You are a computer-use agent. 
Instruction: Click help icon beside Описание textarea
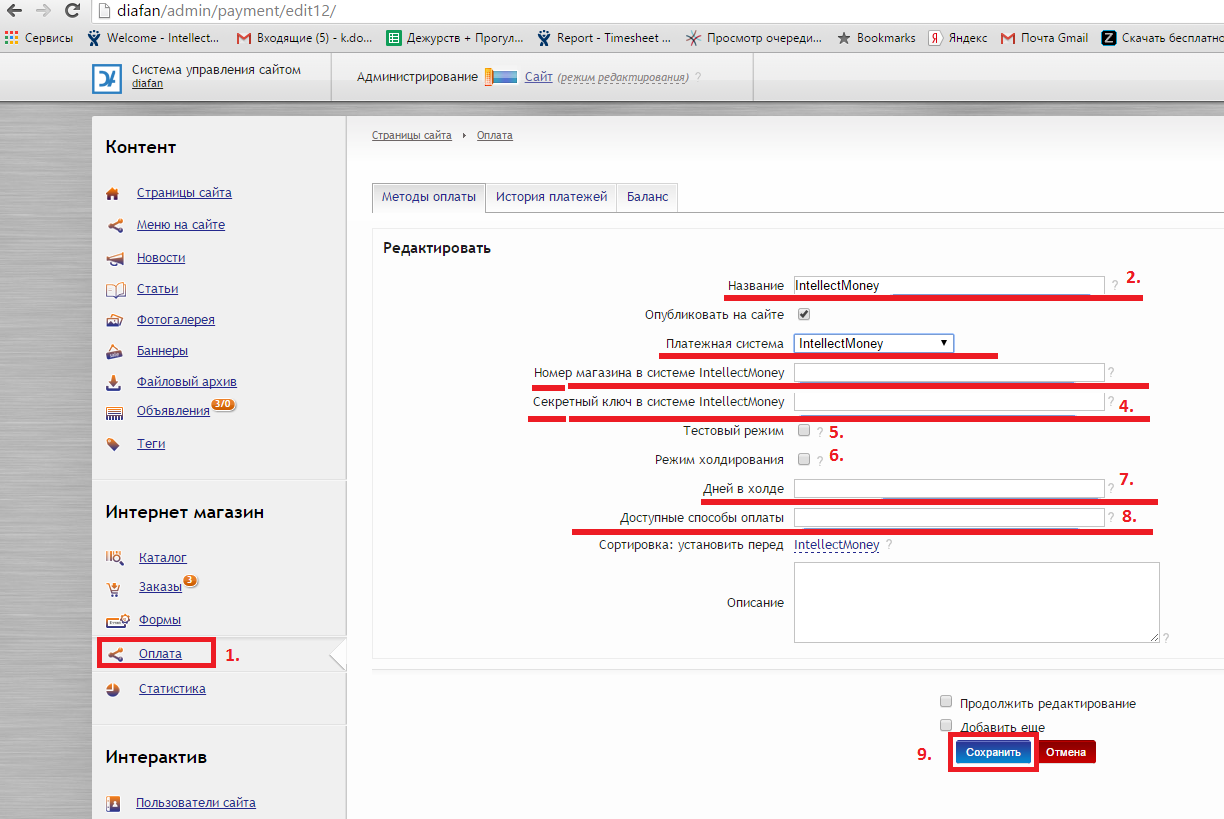tap(1165, 637)
